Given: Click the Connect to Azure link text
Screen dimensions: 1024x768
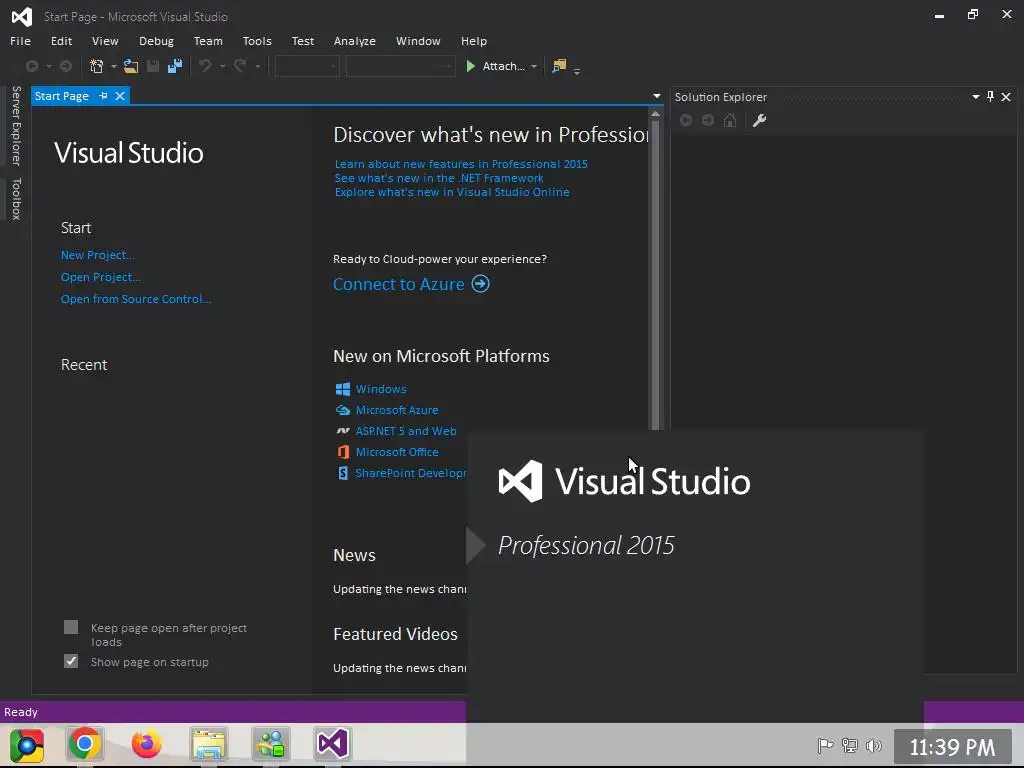Looking at the screenshot, I should point(399,284).
